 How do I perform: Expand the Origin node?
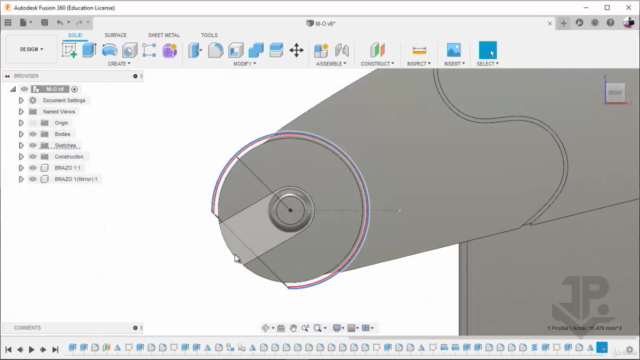point(21,123)
